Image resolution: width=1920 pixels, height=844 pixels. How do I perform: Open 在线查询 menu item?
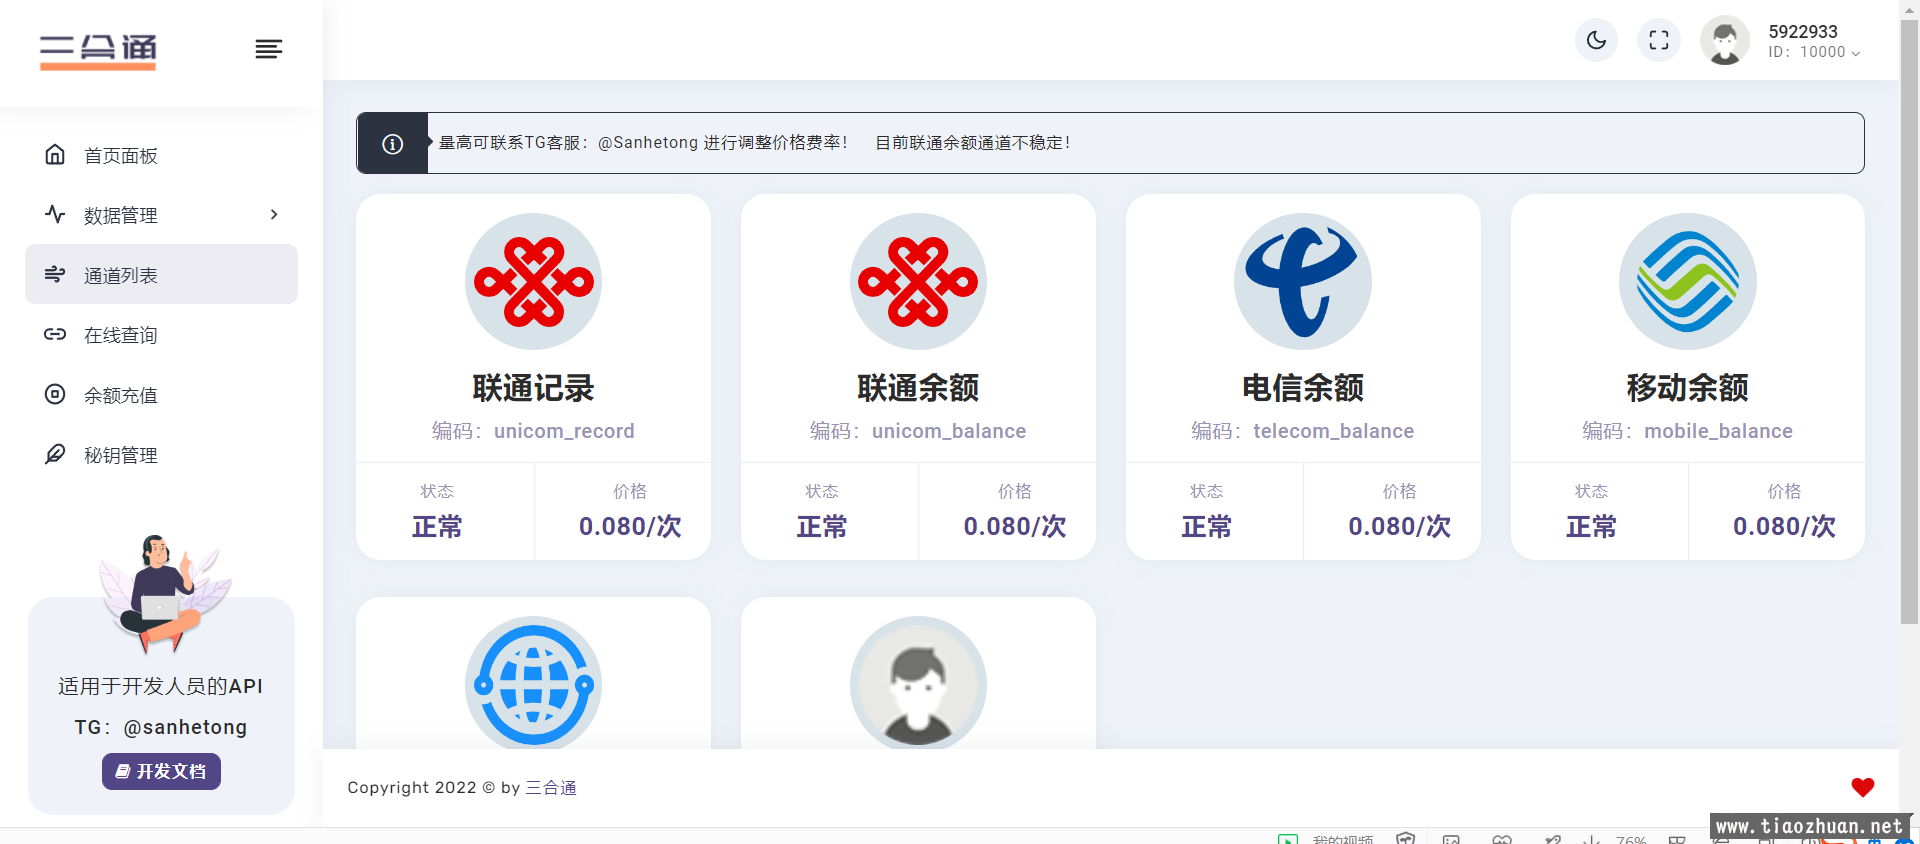[x=161, y=335]
